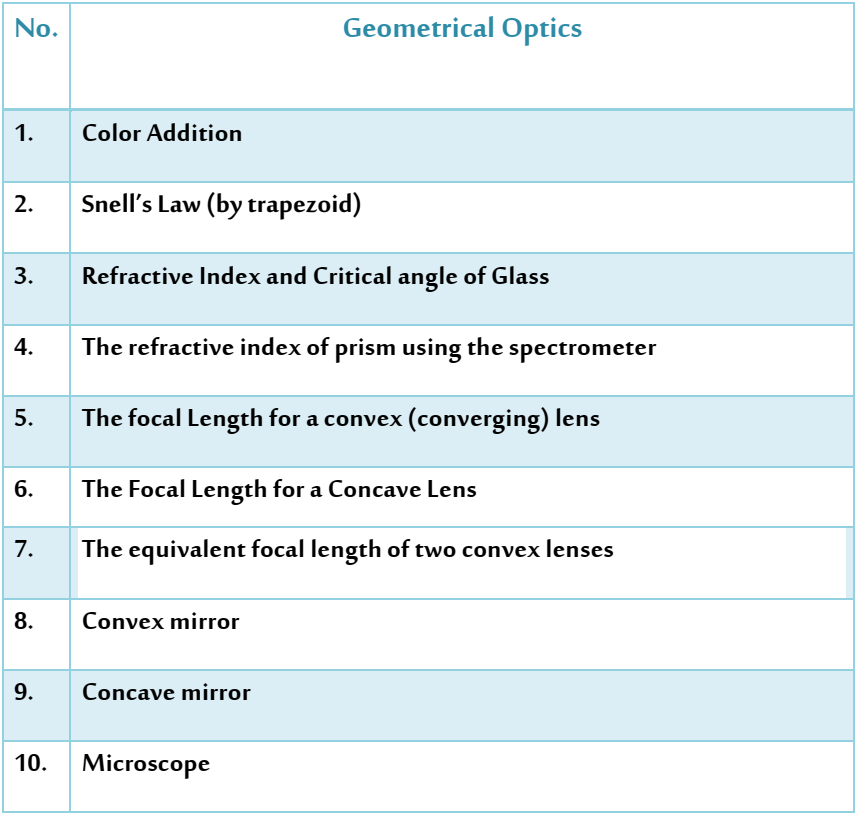The image size is (860, 820).
Task: Open "Snell's Law (by trapezoid)" experiment
Action: tap(221, 206)
